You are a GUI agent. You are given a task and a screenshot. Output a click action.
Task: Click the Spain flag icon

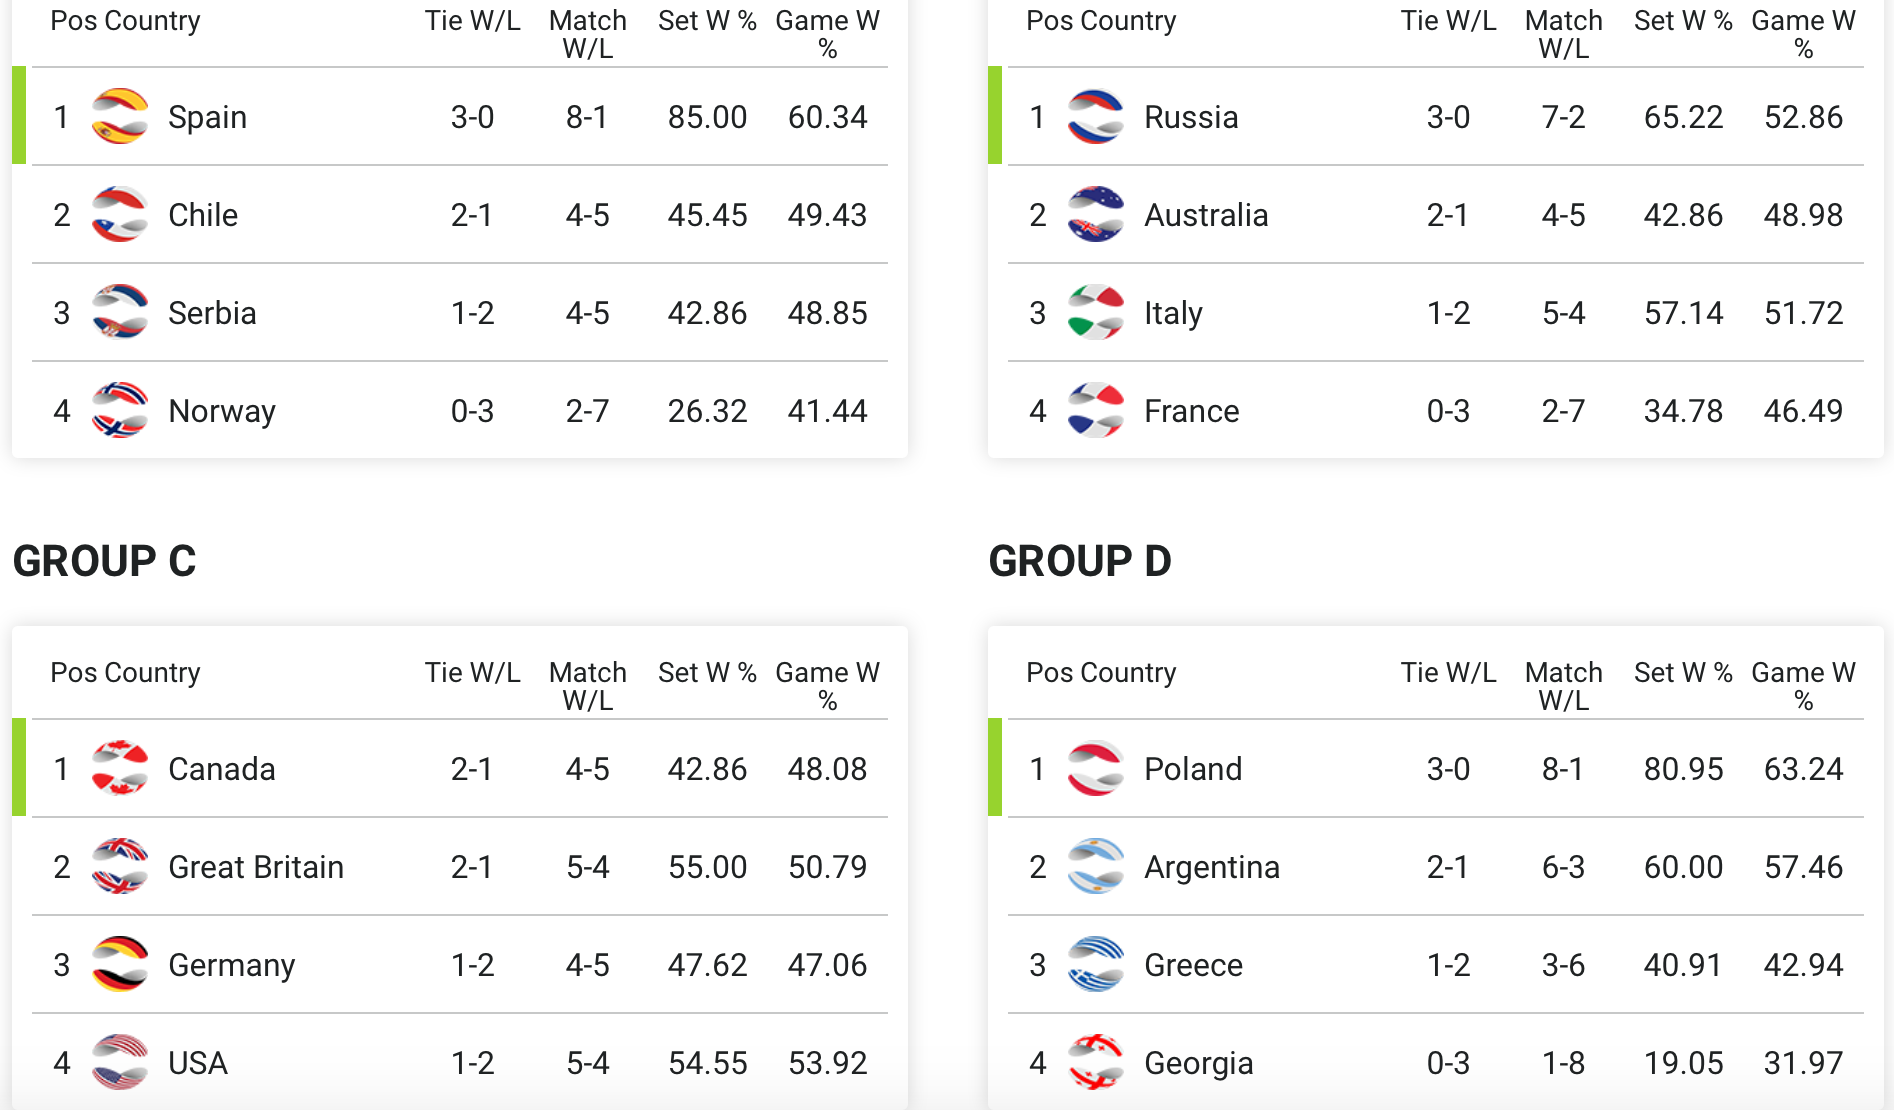coord(119,117)
